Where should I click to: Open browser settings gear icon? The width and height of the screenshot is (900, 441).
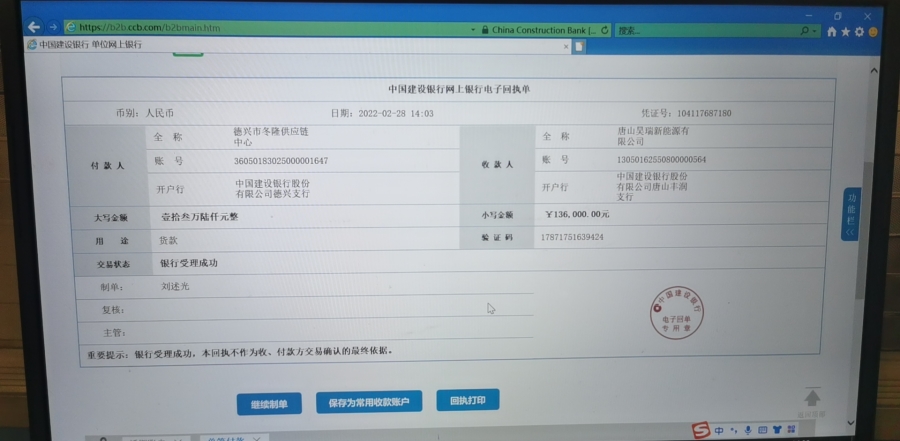point(859,32)
